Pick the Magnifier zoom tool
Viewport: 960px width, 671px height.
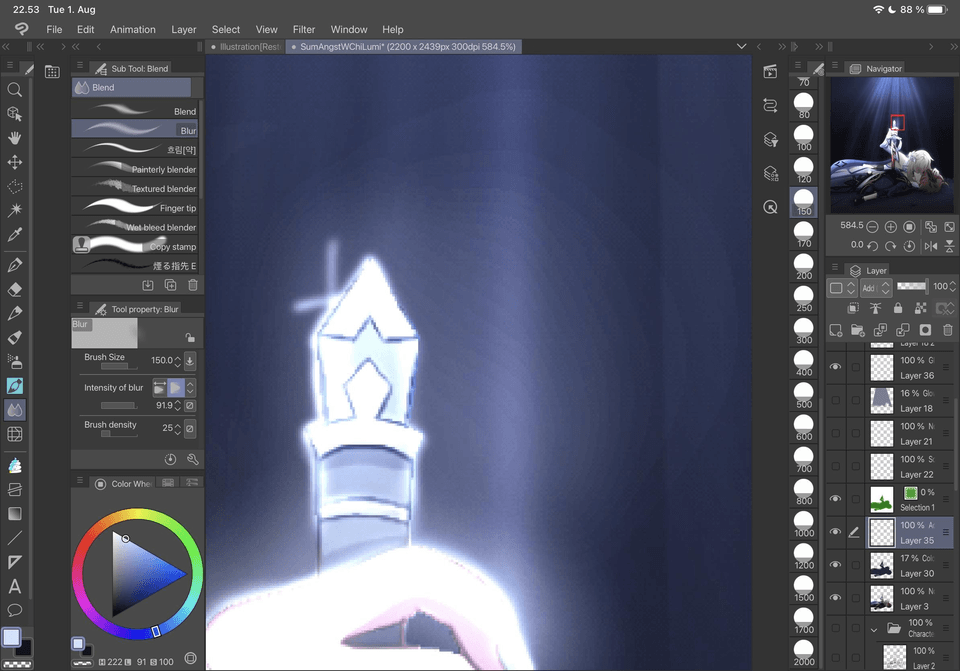(15, 89)
